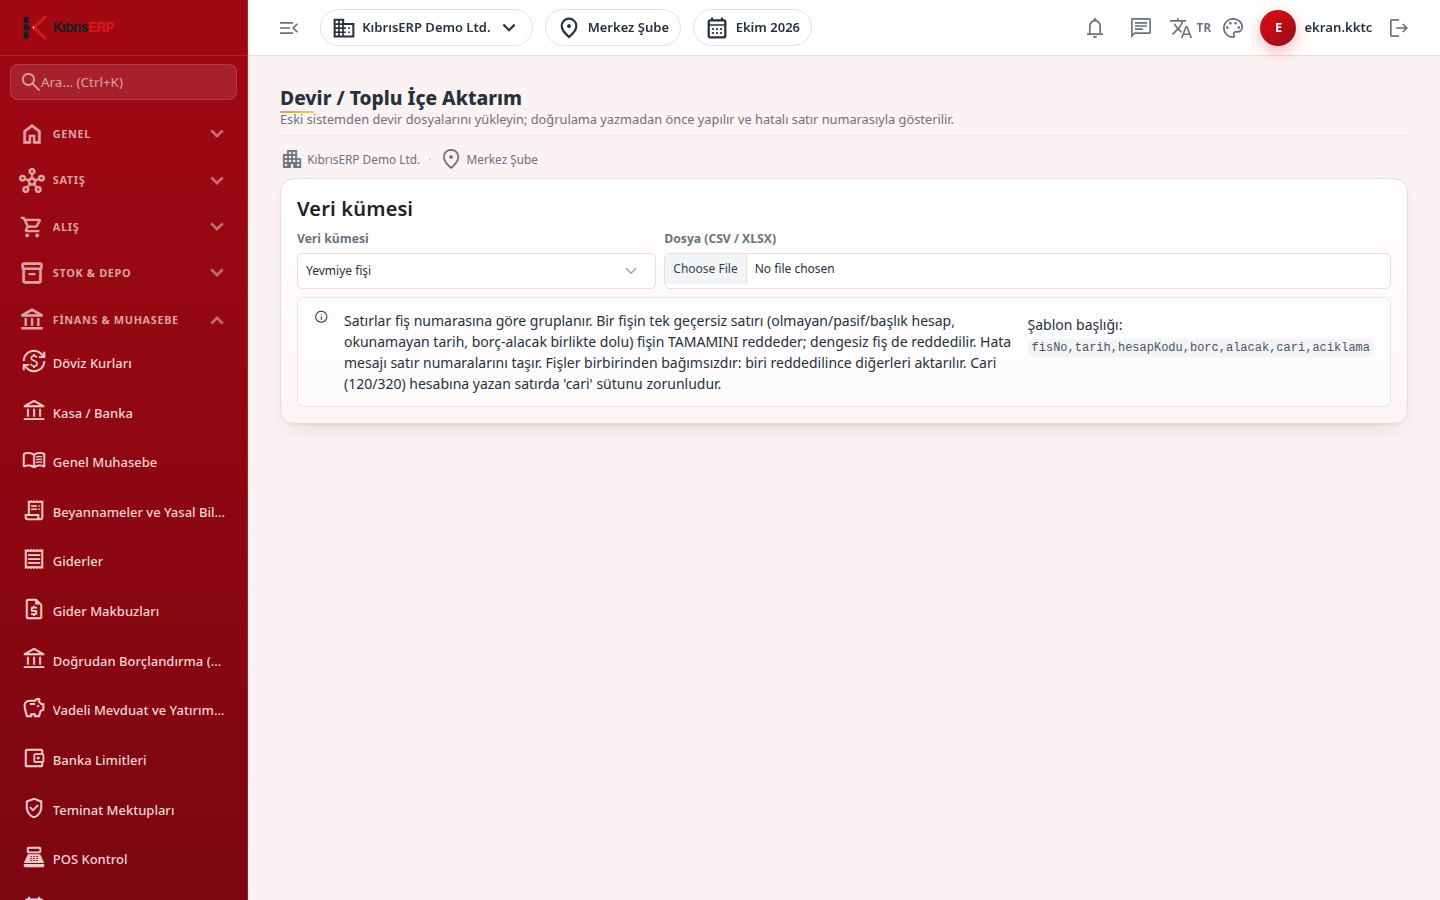Open Banka Limitleri wallet icon

34,759
